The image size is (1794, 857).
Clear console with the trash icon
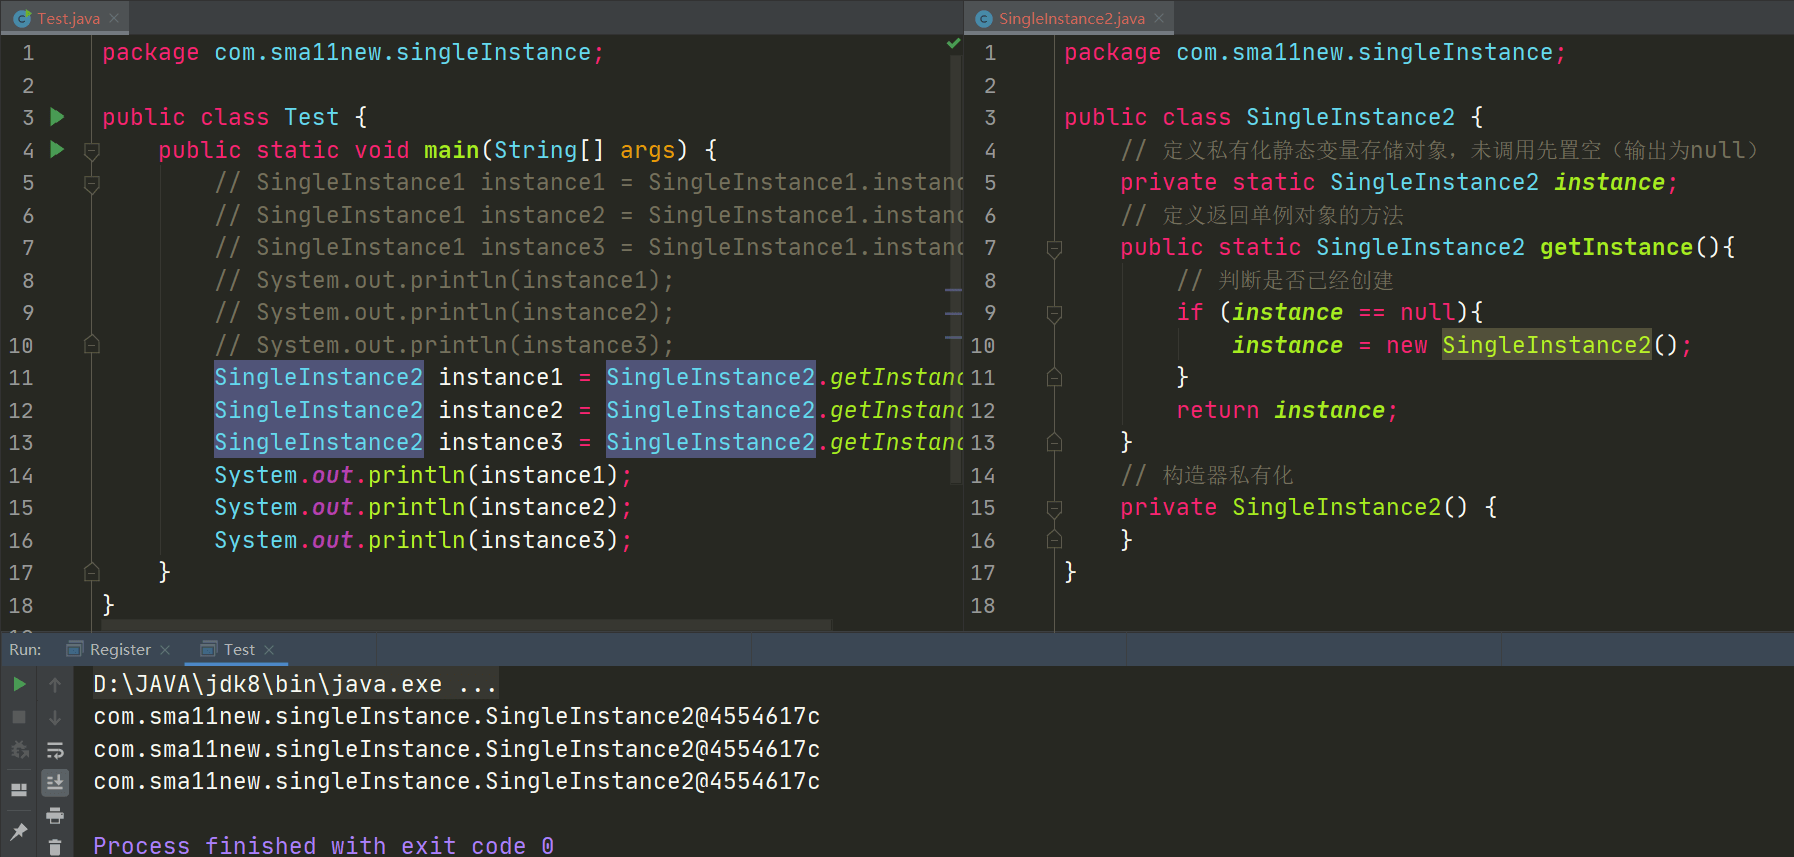[55, 847]
